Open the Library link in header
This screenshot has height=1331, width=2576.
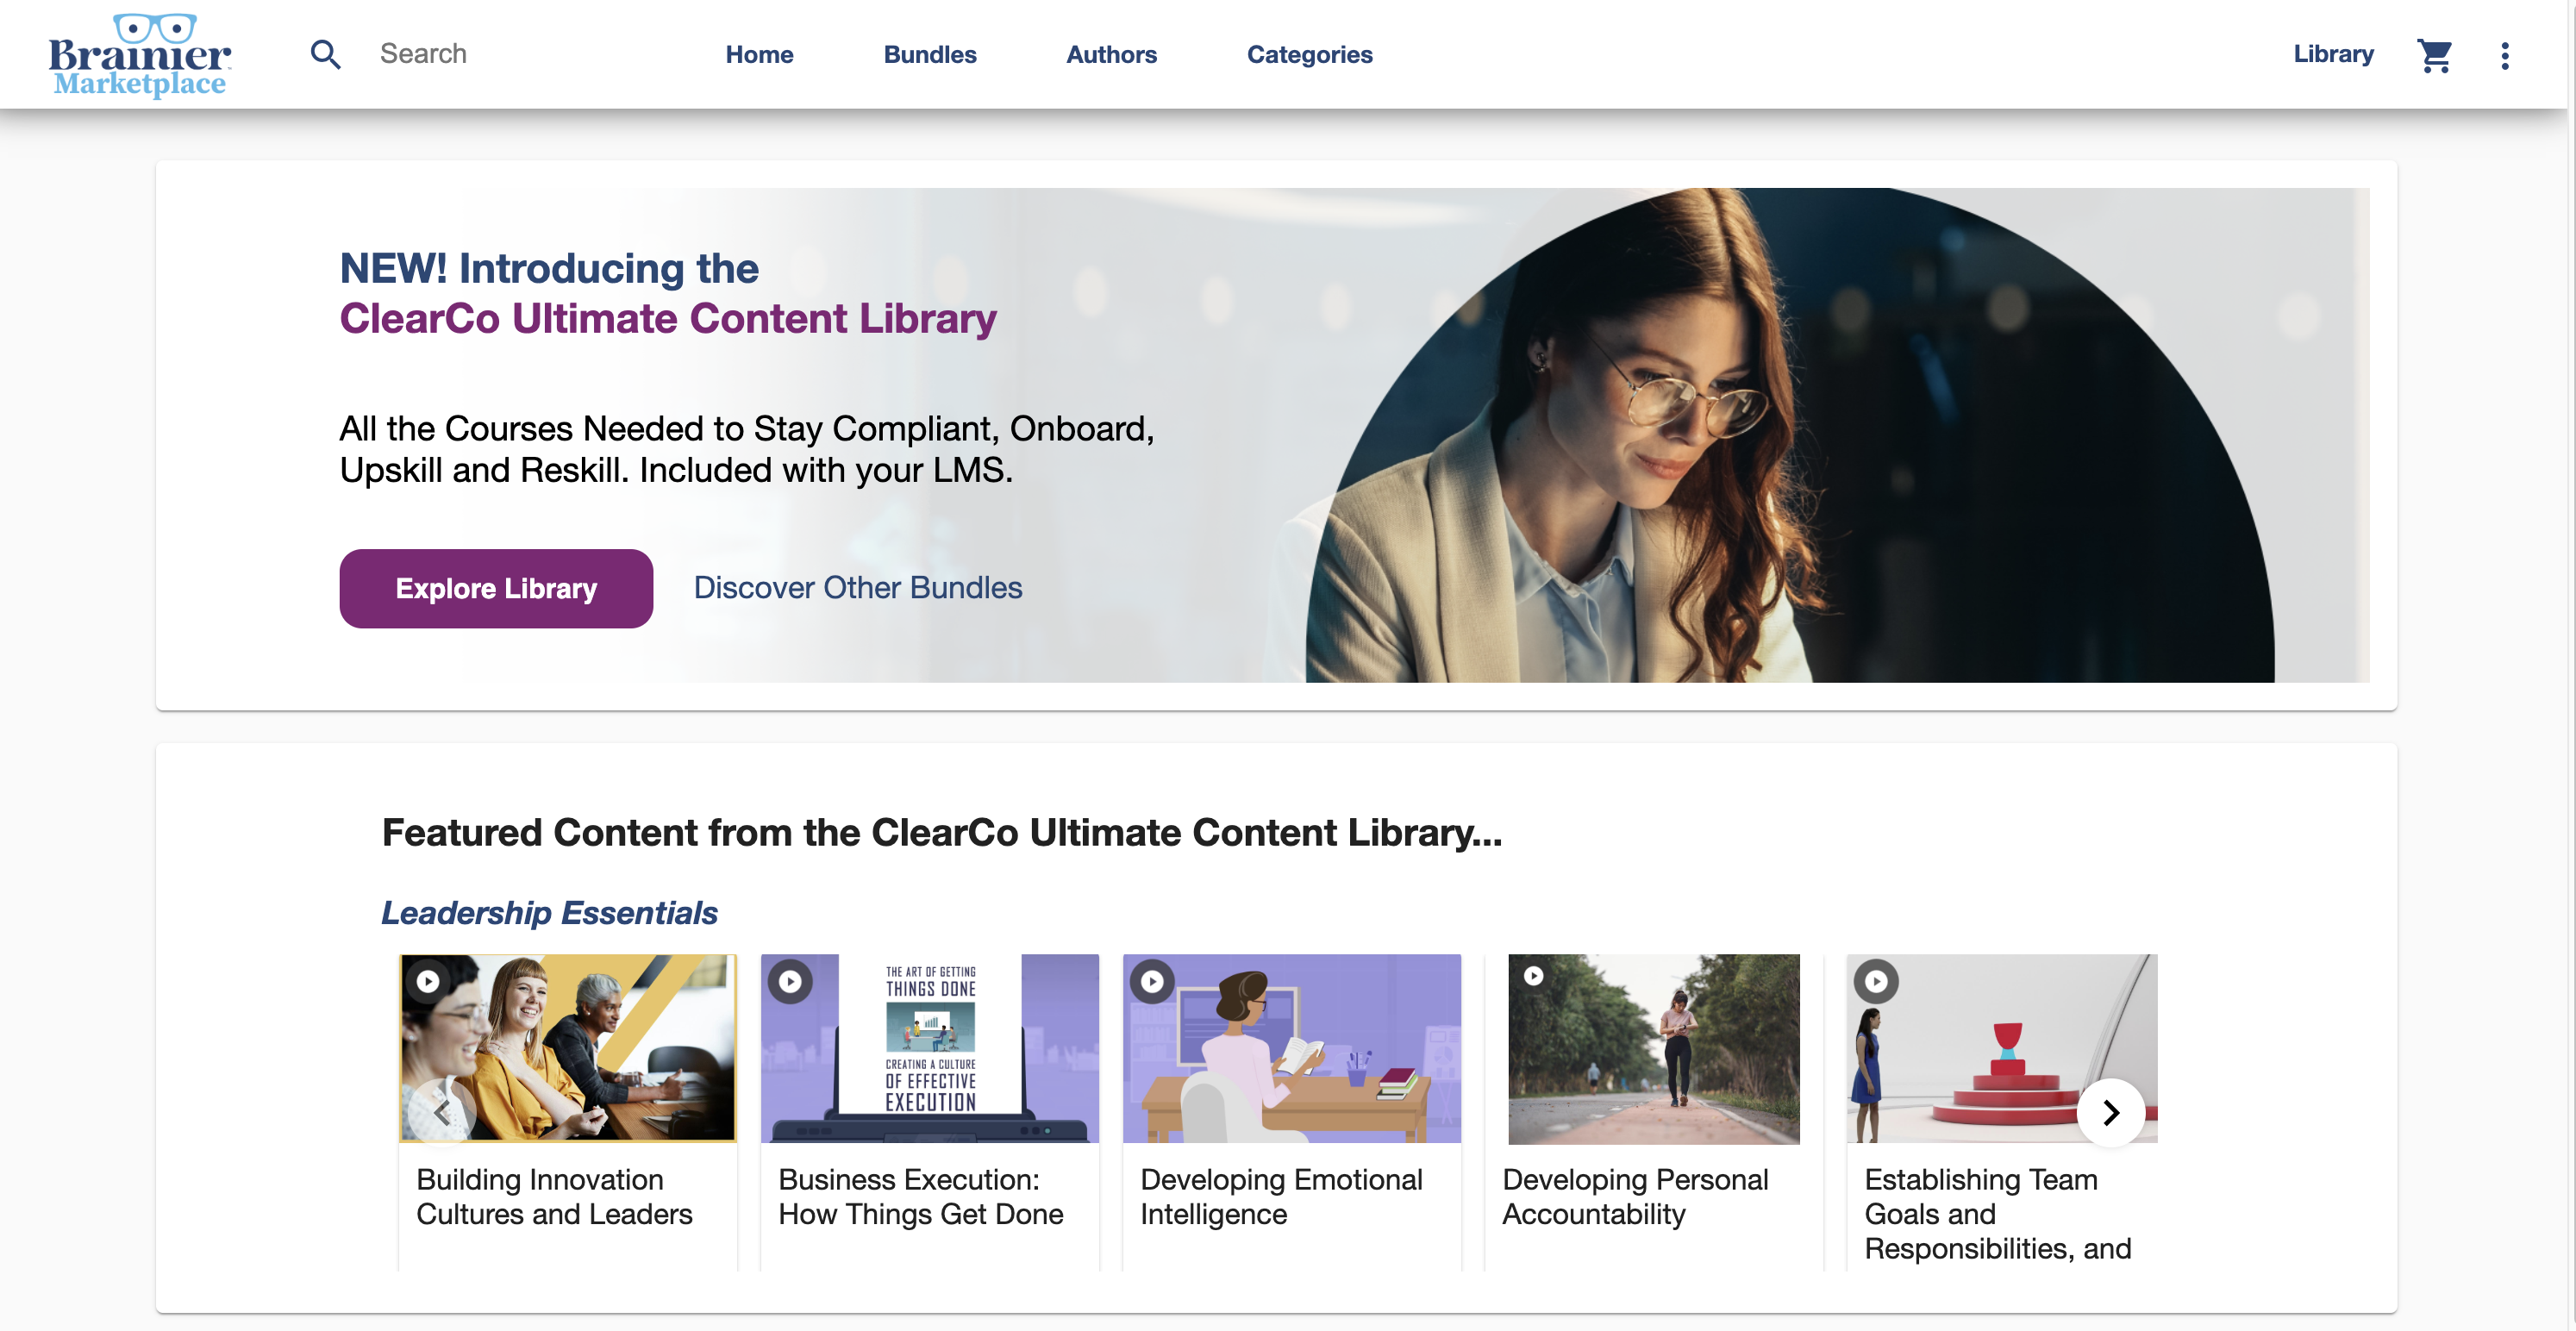[2333, 53]
